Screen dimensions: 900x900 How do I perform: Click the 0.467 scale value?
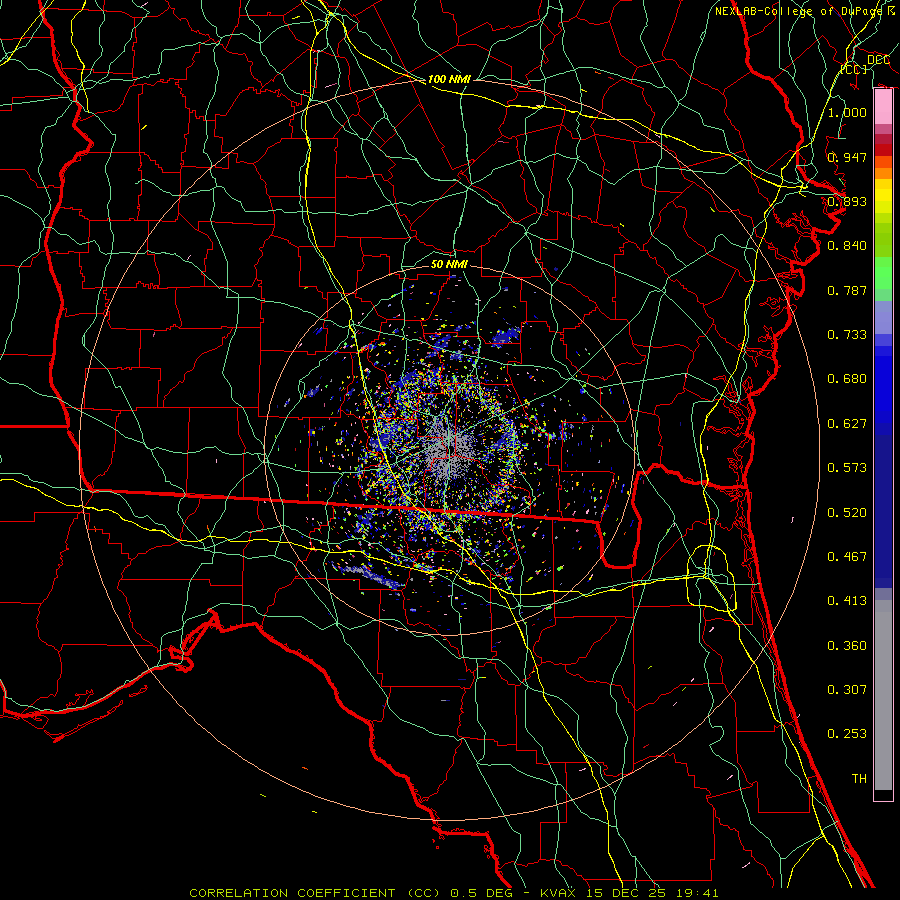[847, 557]
